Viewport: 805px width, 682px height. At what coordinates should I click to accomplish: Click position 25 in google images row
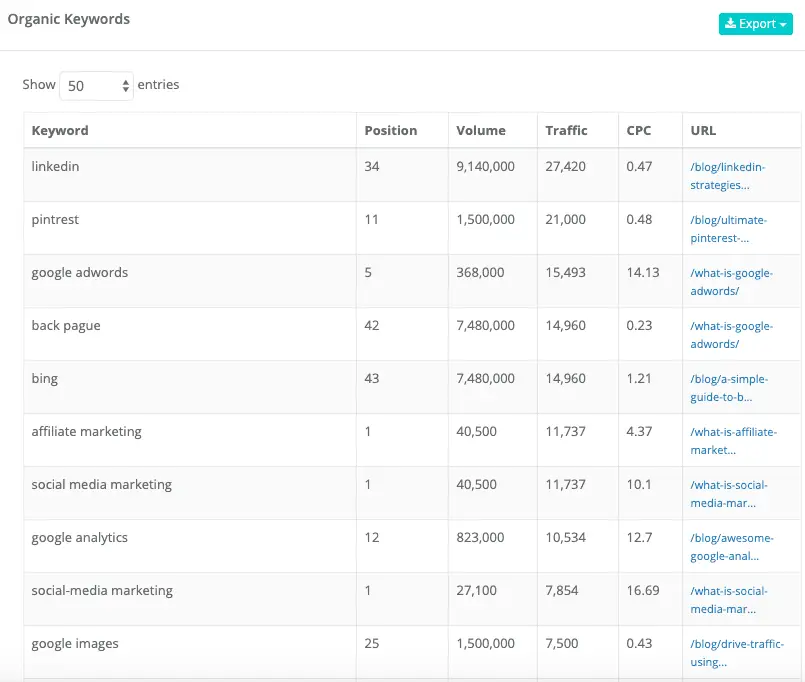coord(372,643)
